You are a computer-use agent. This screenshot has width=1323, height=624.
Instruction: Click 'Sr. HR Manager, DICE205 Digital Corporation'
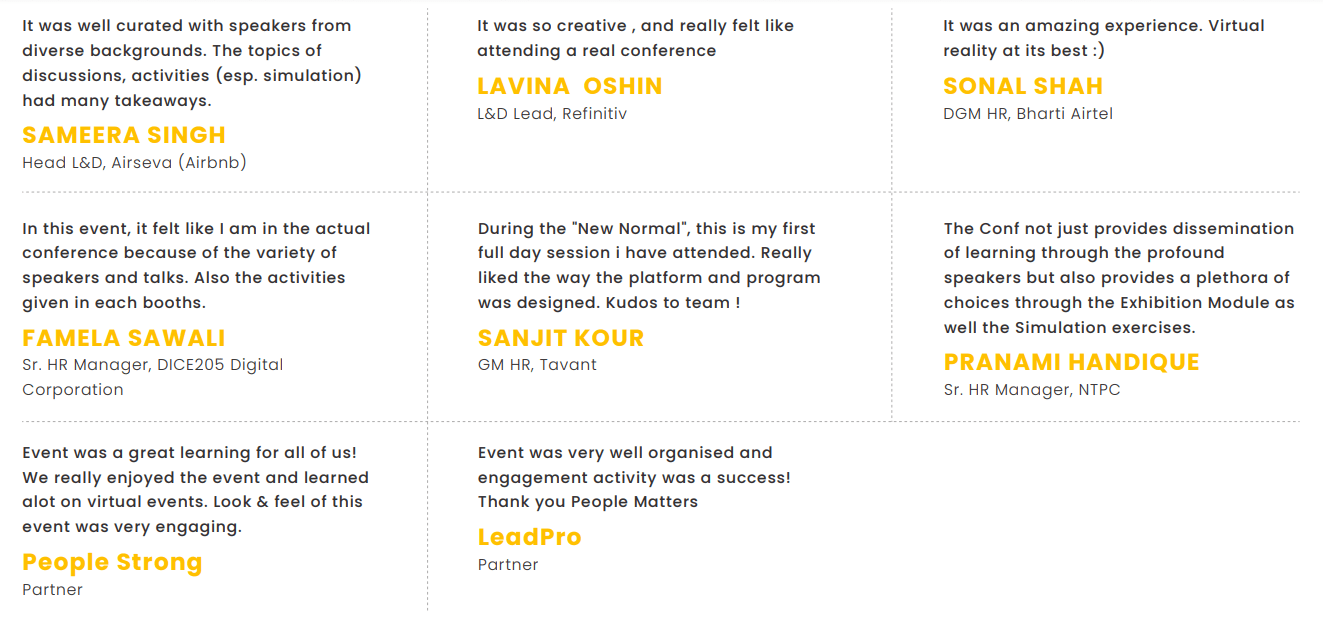pyautogui.click(x=153, y=377)
